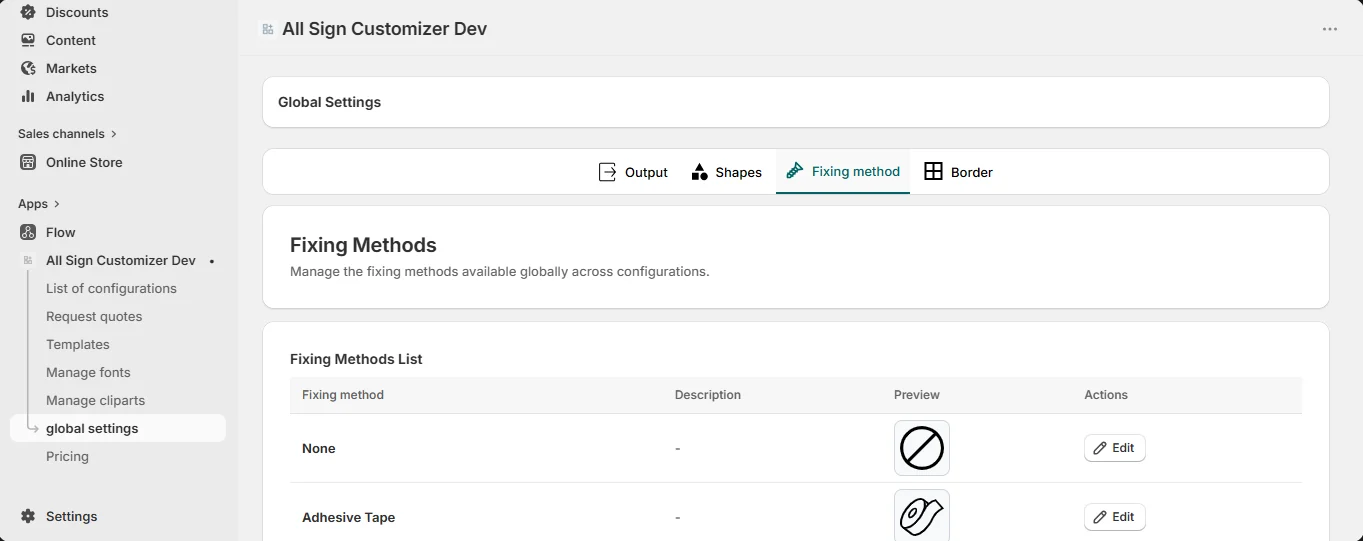The height and width of the screenshot is (541, 1363).
Task: Click the Preview column header
Action: tap(917, 395)
